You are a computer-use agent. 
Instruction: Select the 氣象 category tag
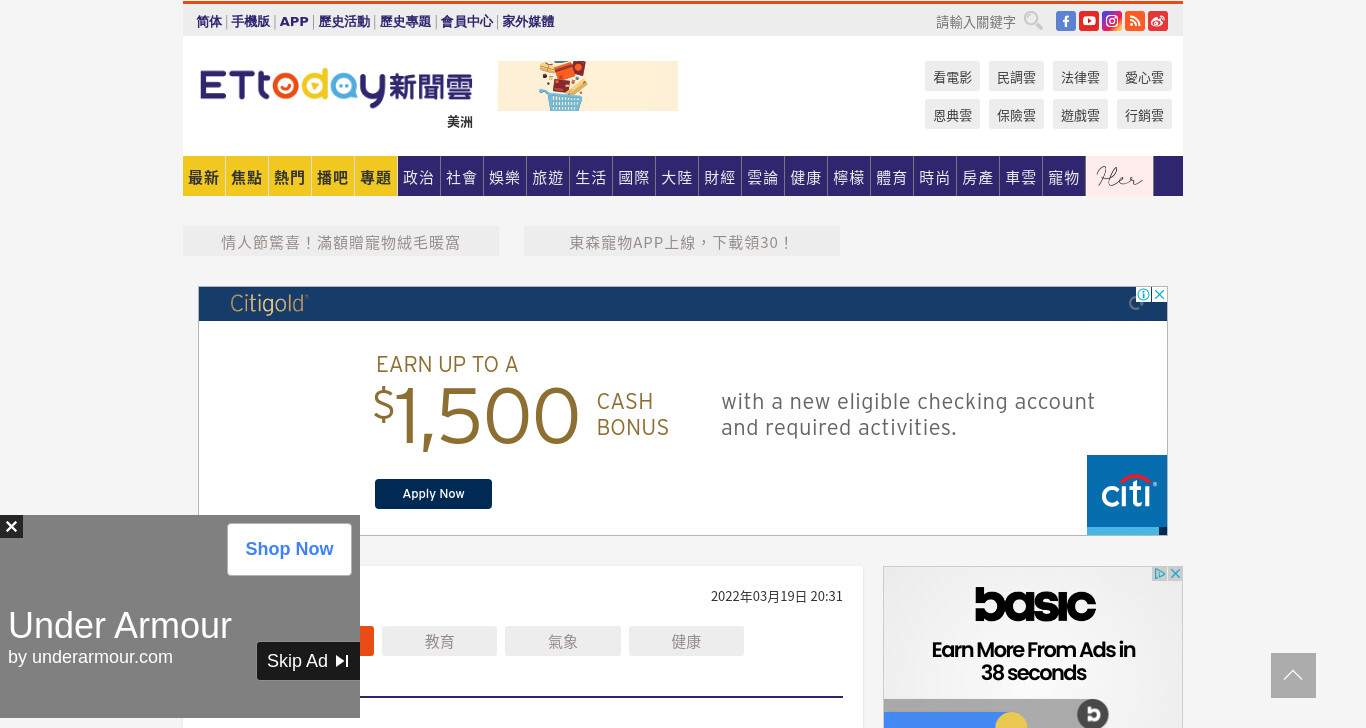point(563,641)
